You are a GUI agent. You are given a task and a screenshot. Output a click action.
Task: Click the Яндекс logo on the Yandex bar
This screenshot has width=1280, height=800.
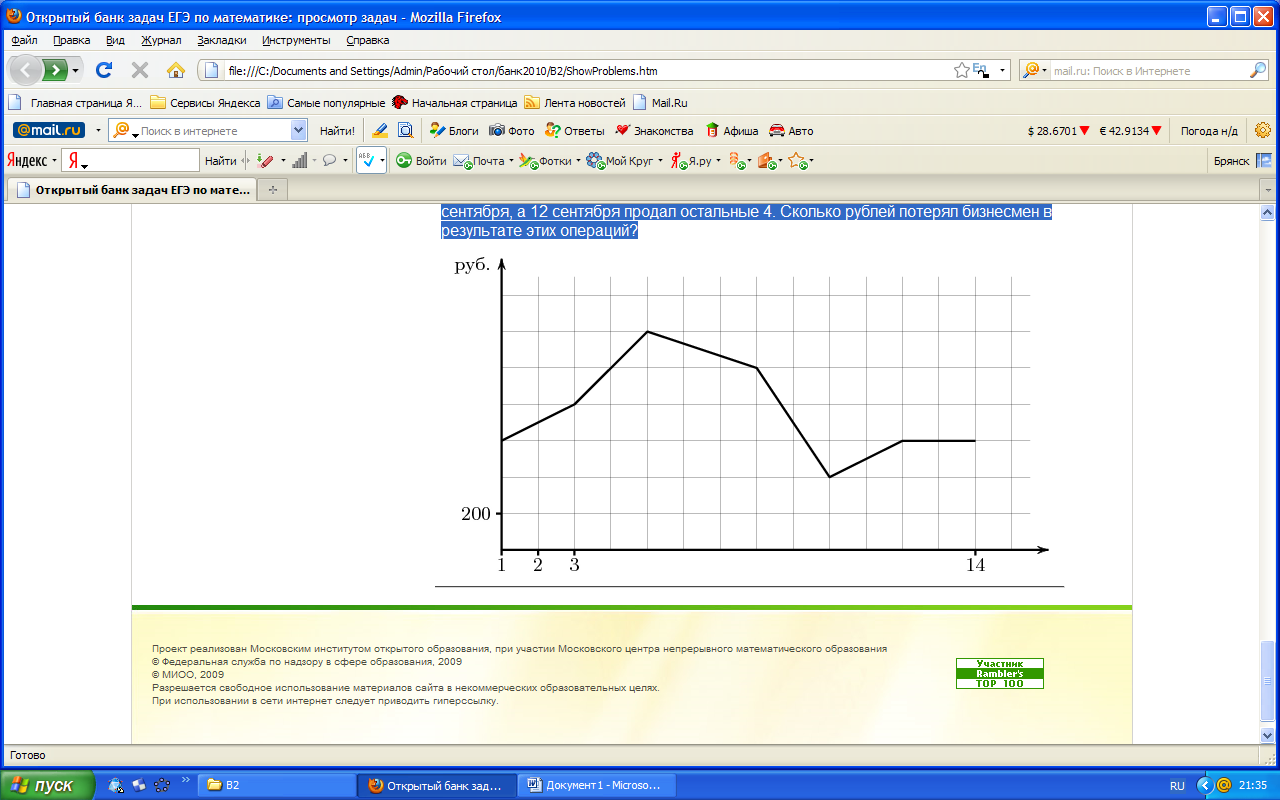pos(26,160)
